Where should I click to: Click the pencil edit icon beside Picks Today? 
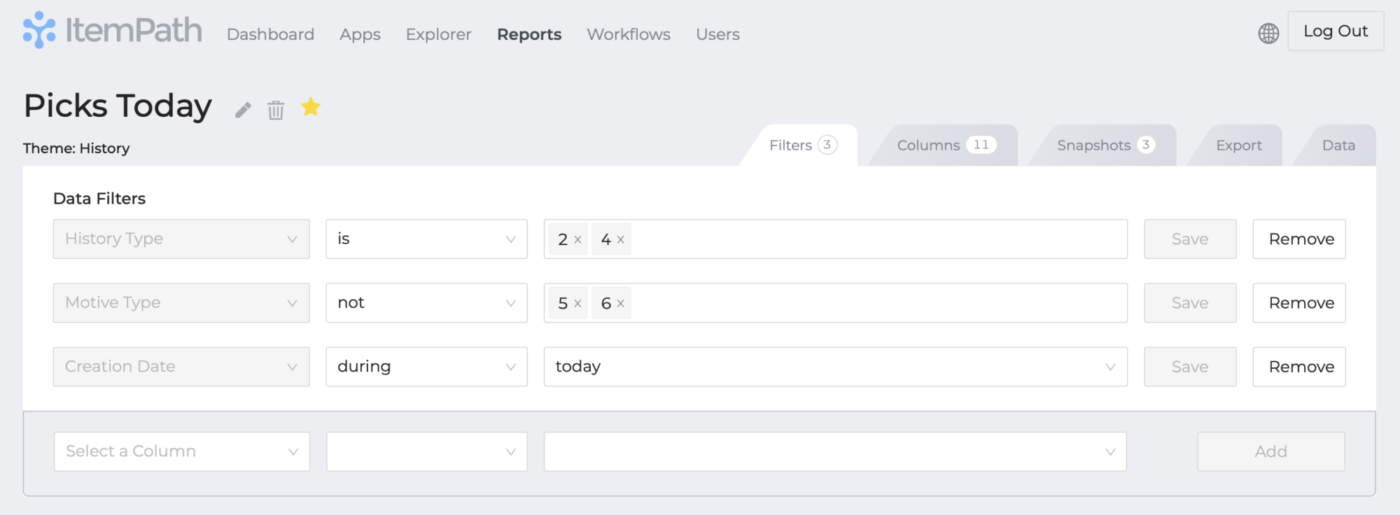(x=243, y=110)
